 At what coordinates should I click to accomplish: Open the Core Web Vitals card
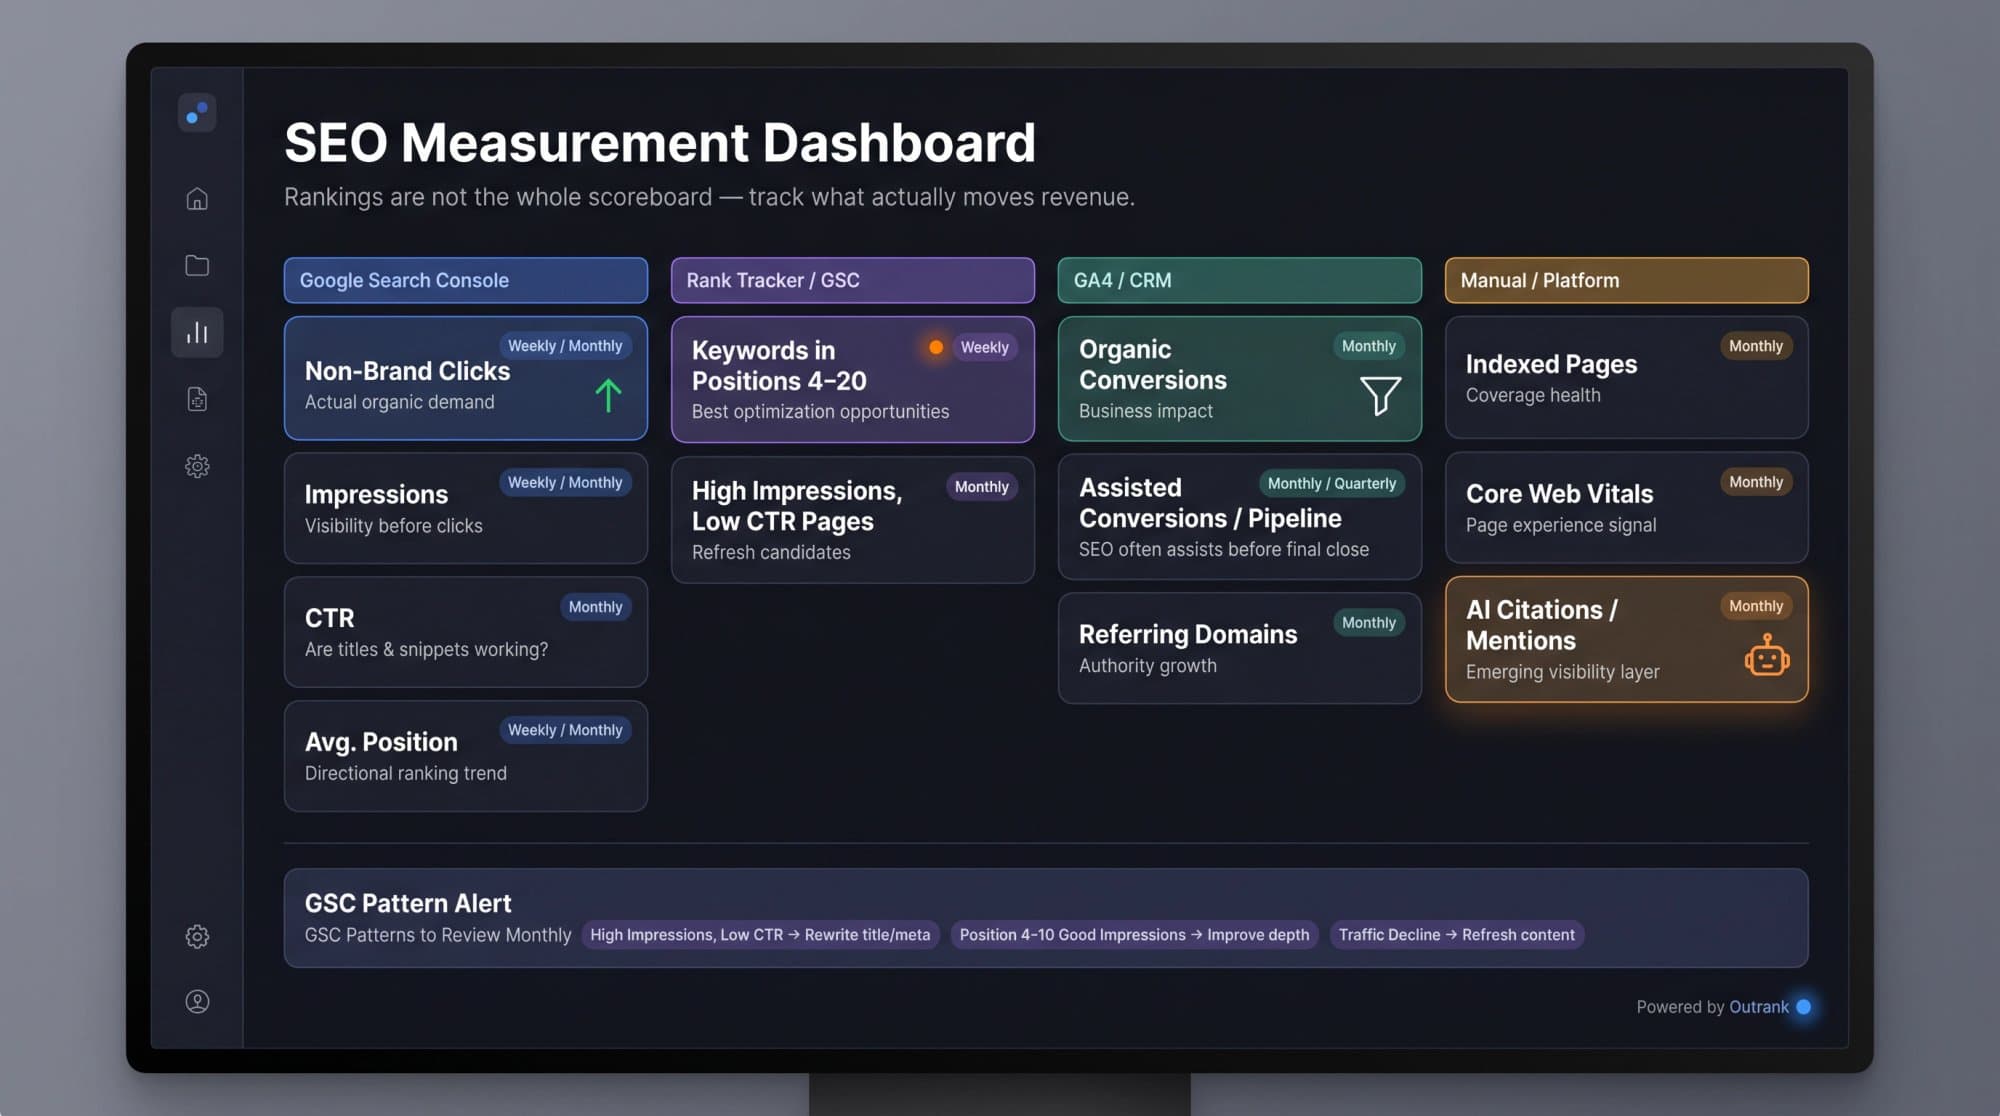(x=1627, y=507)
